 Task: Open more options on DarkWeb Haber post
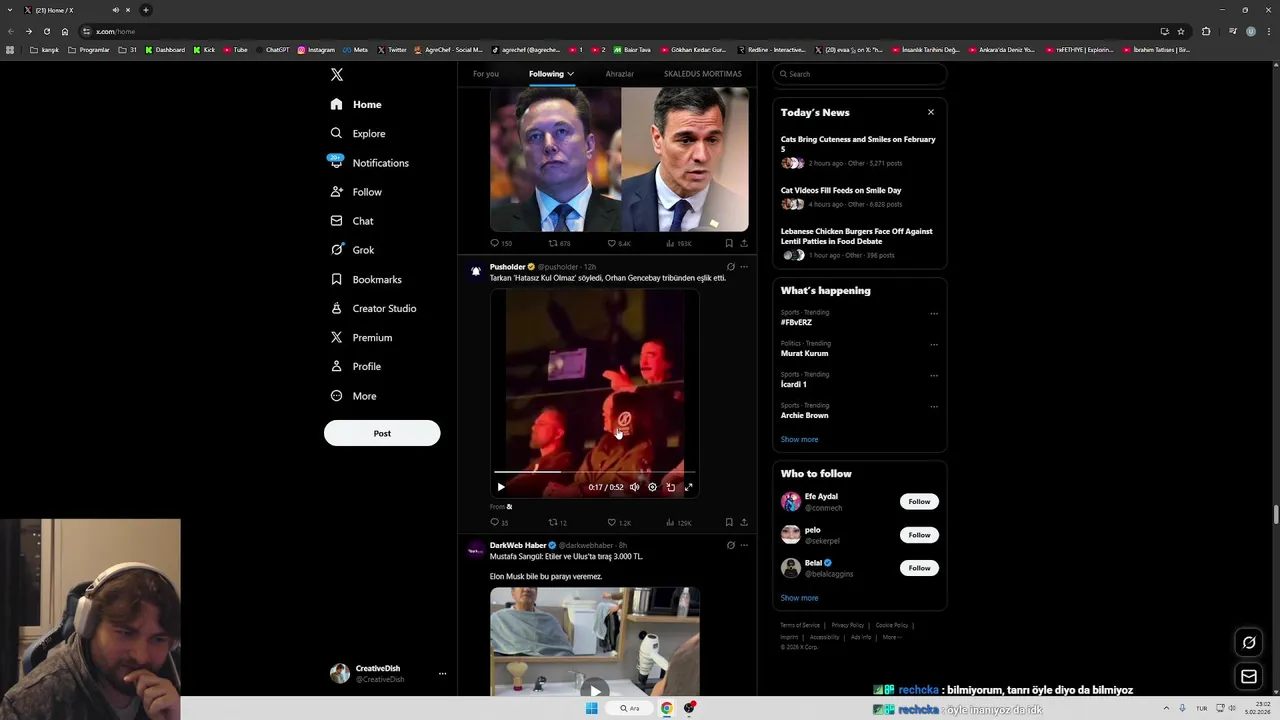tap(744, 545)
